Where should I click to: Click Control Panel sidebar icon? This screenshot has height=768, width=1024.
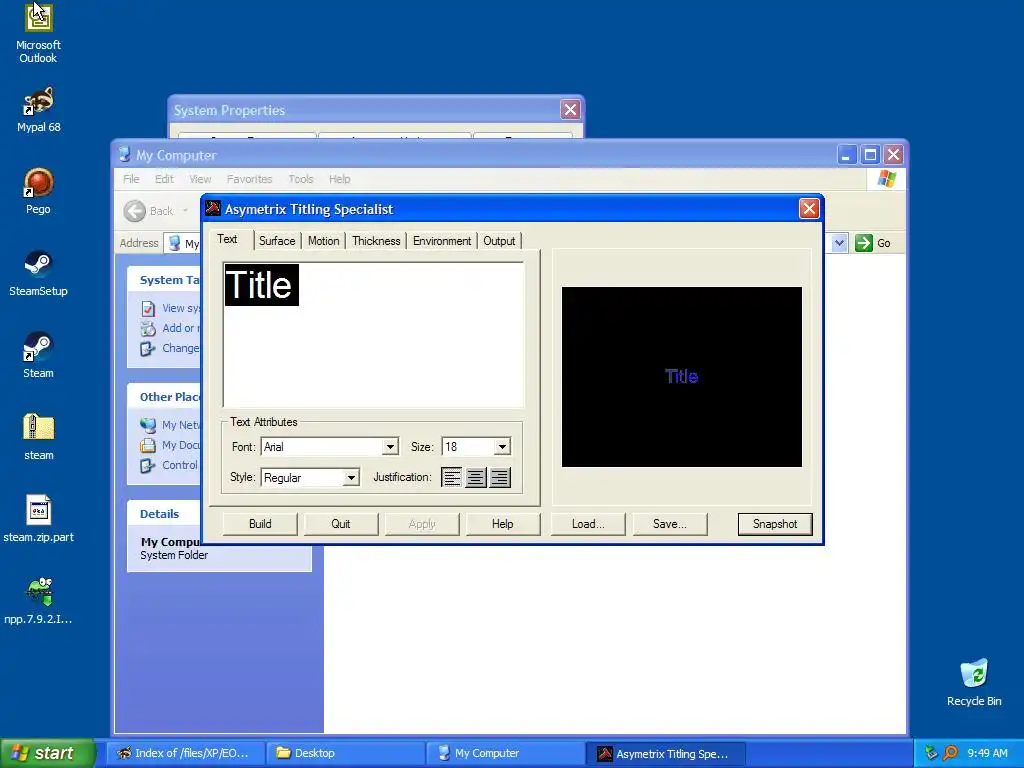pos(148,466)
